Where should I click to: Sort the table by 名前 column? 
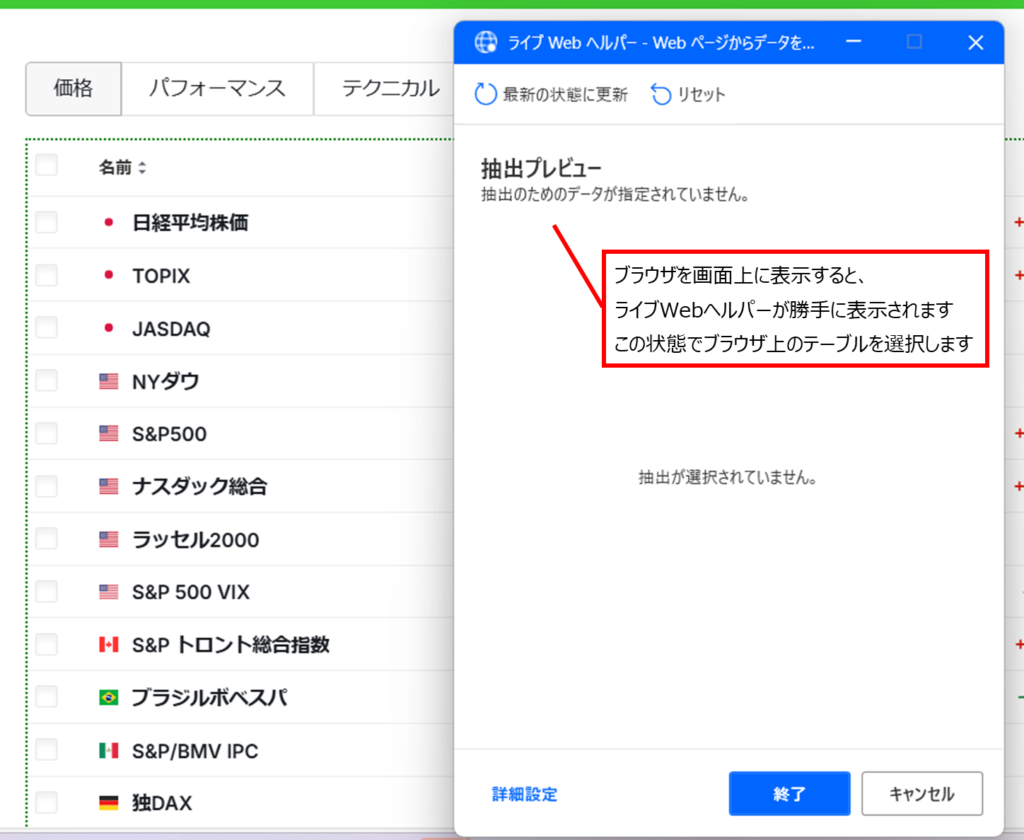122,168
